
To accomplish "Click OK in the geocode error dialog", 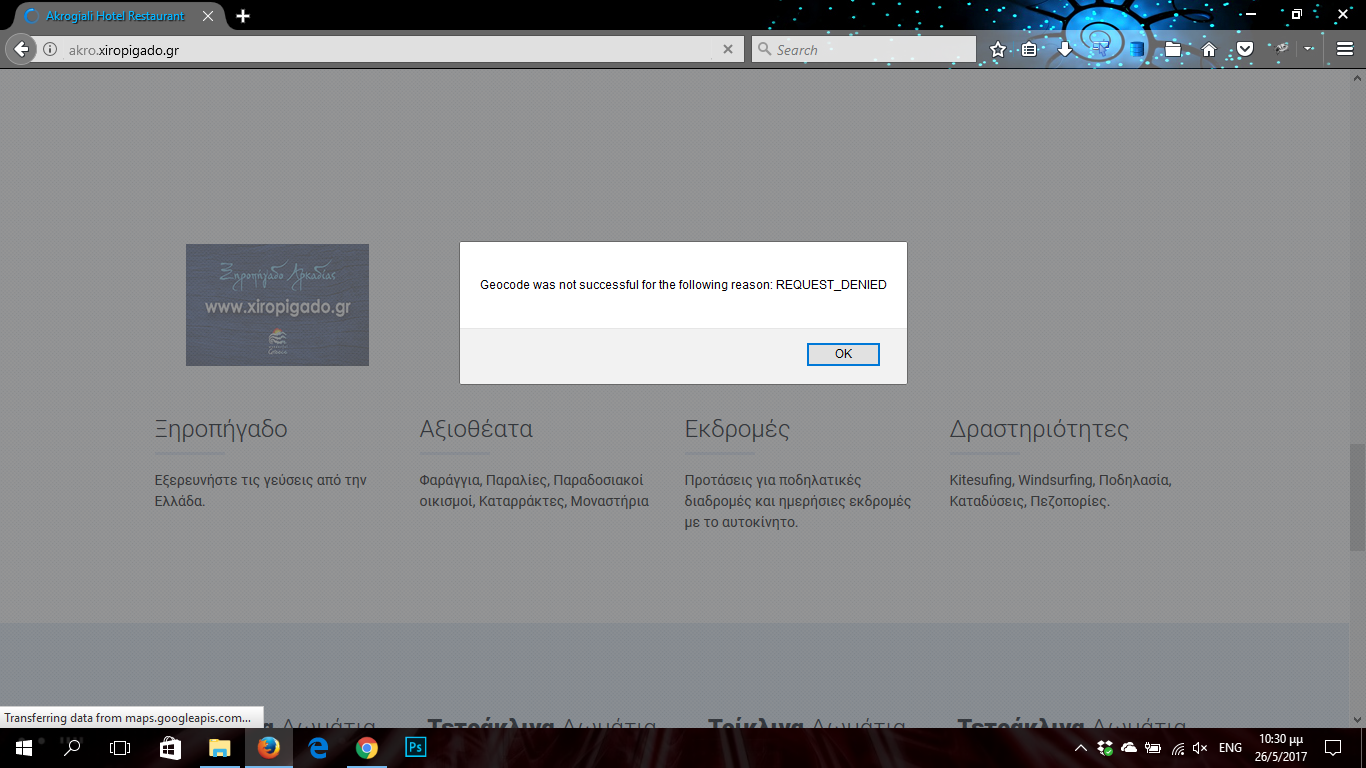I will click(843, 354).
